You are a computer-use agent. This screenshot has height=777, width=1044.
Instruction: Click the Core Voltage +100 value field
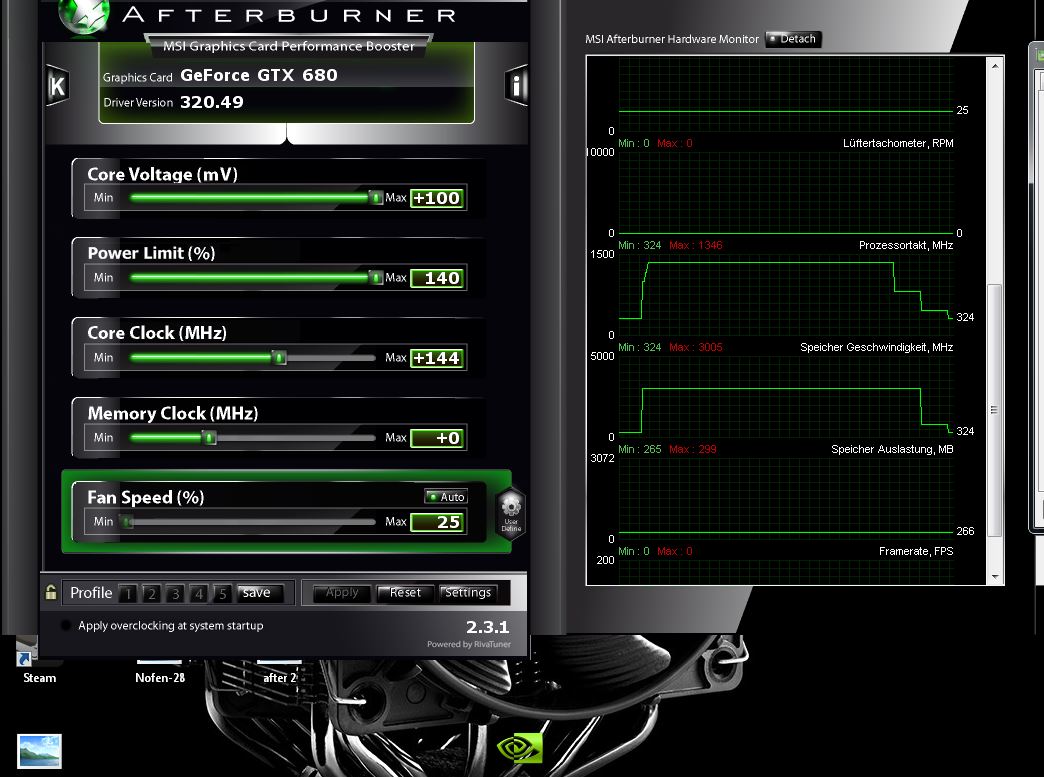point(437,198)
